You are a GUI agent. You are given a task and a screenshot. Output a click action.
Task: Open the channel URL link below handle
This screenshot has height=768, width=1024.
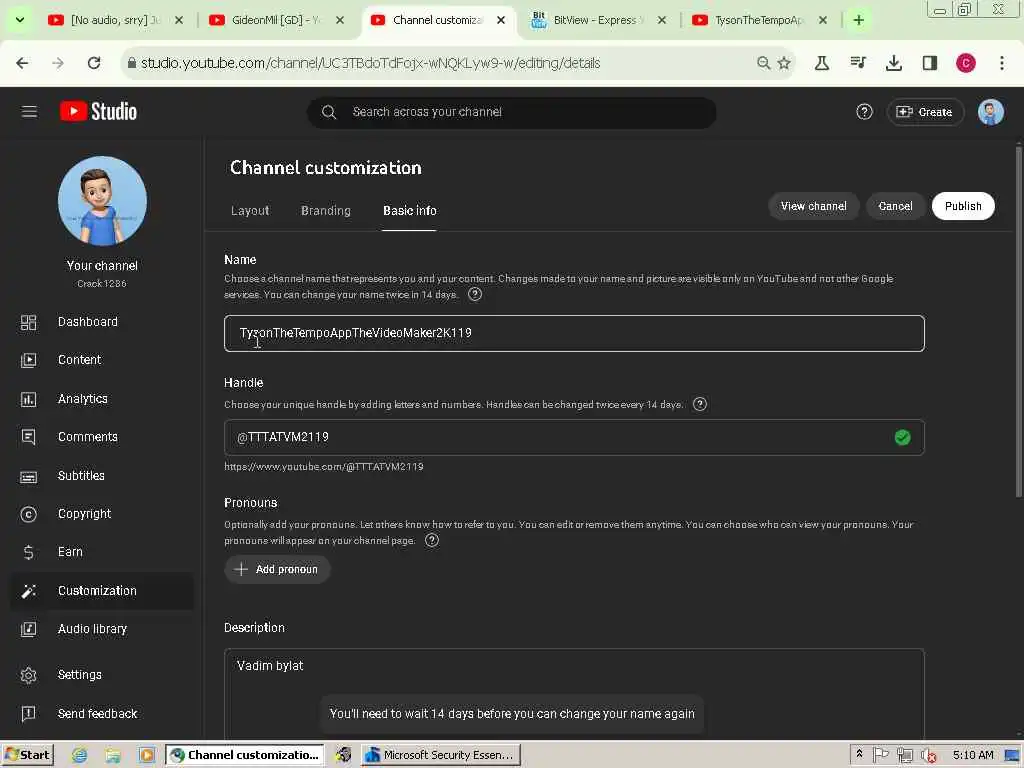[x=323, y=467]
